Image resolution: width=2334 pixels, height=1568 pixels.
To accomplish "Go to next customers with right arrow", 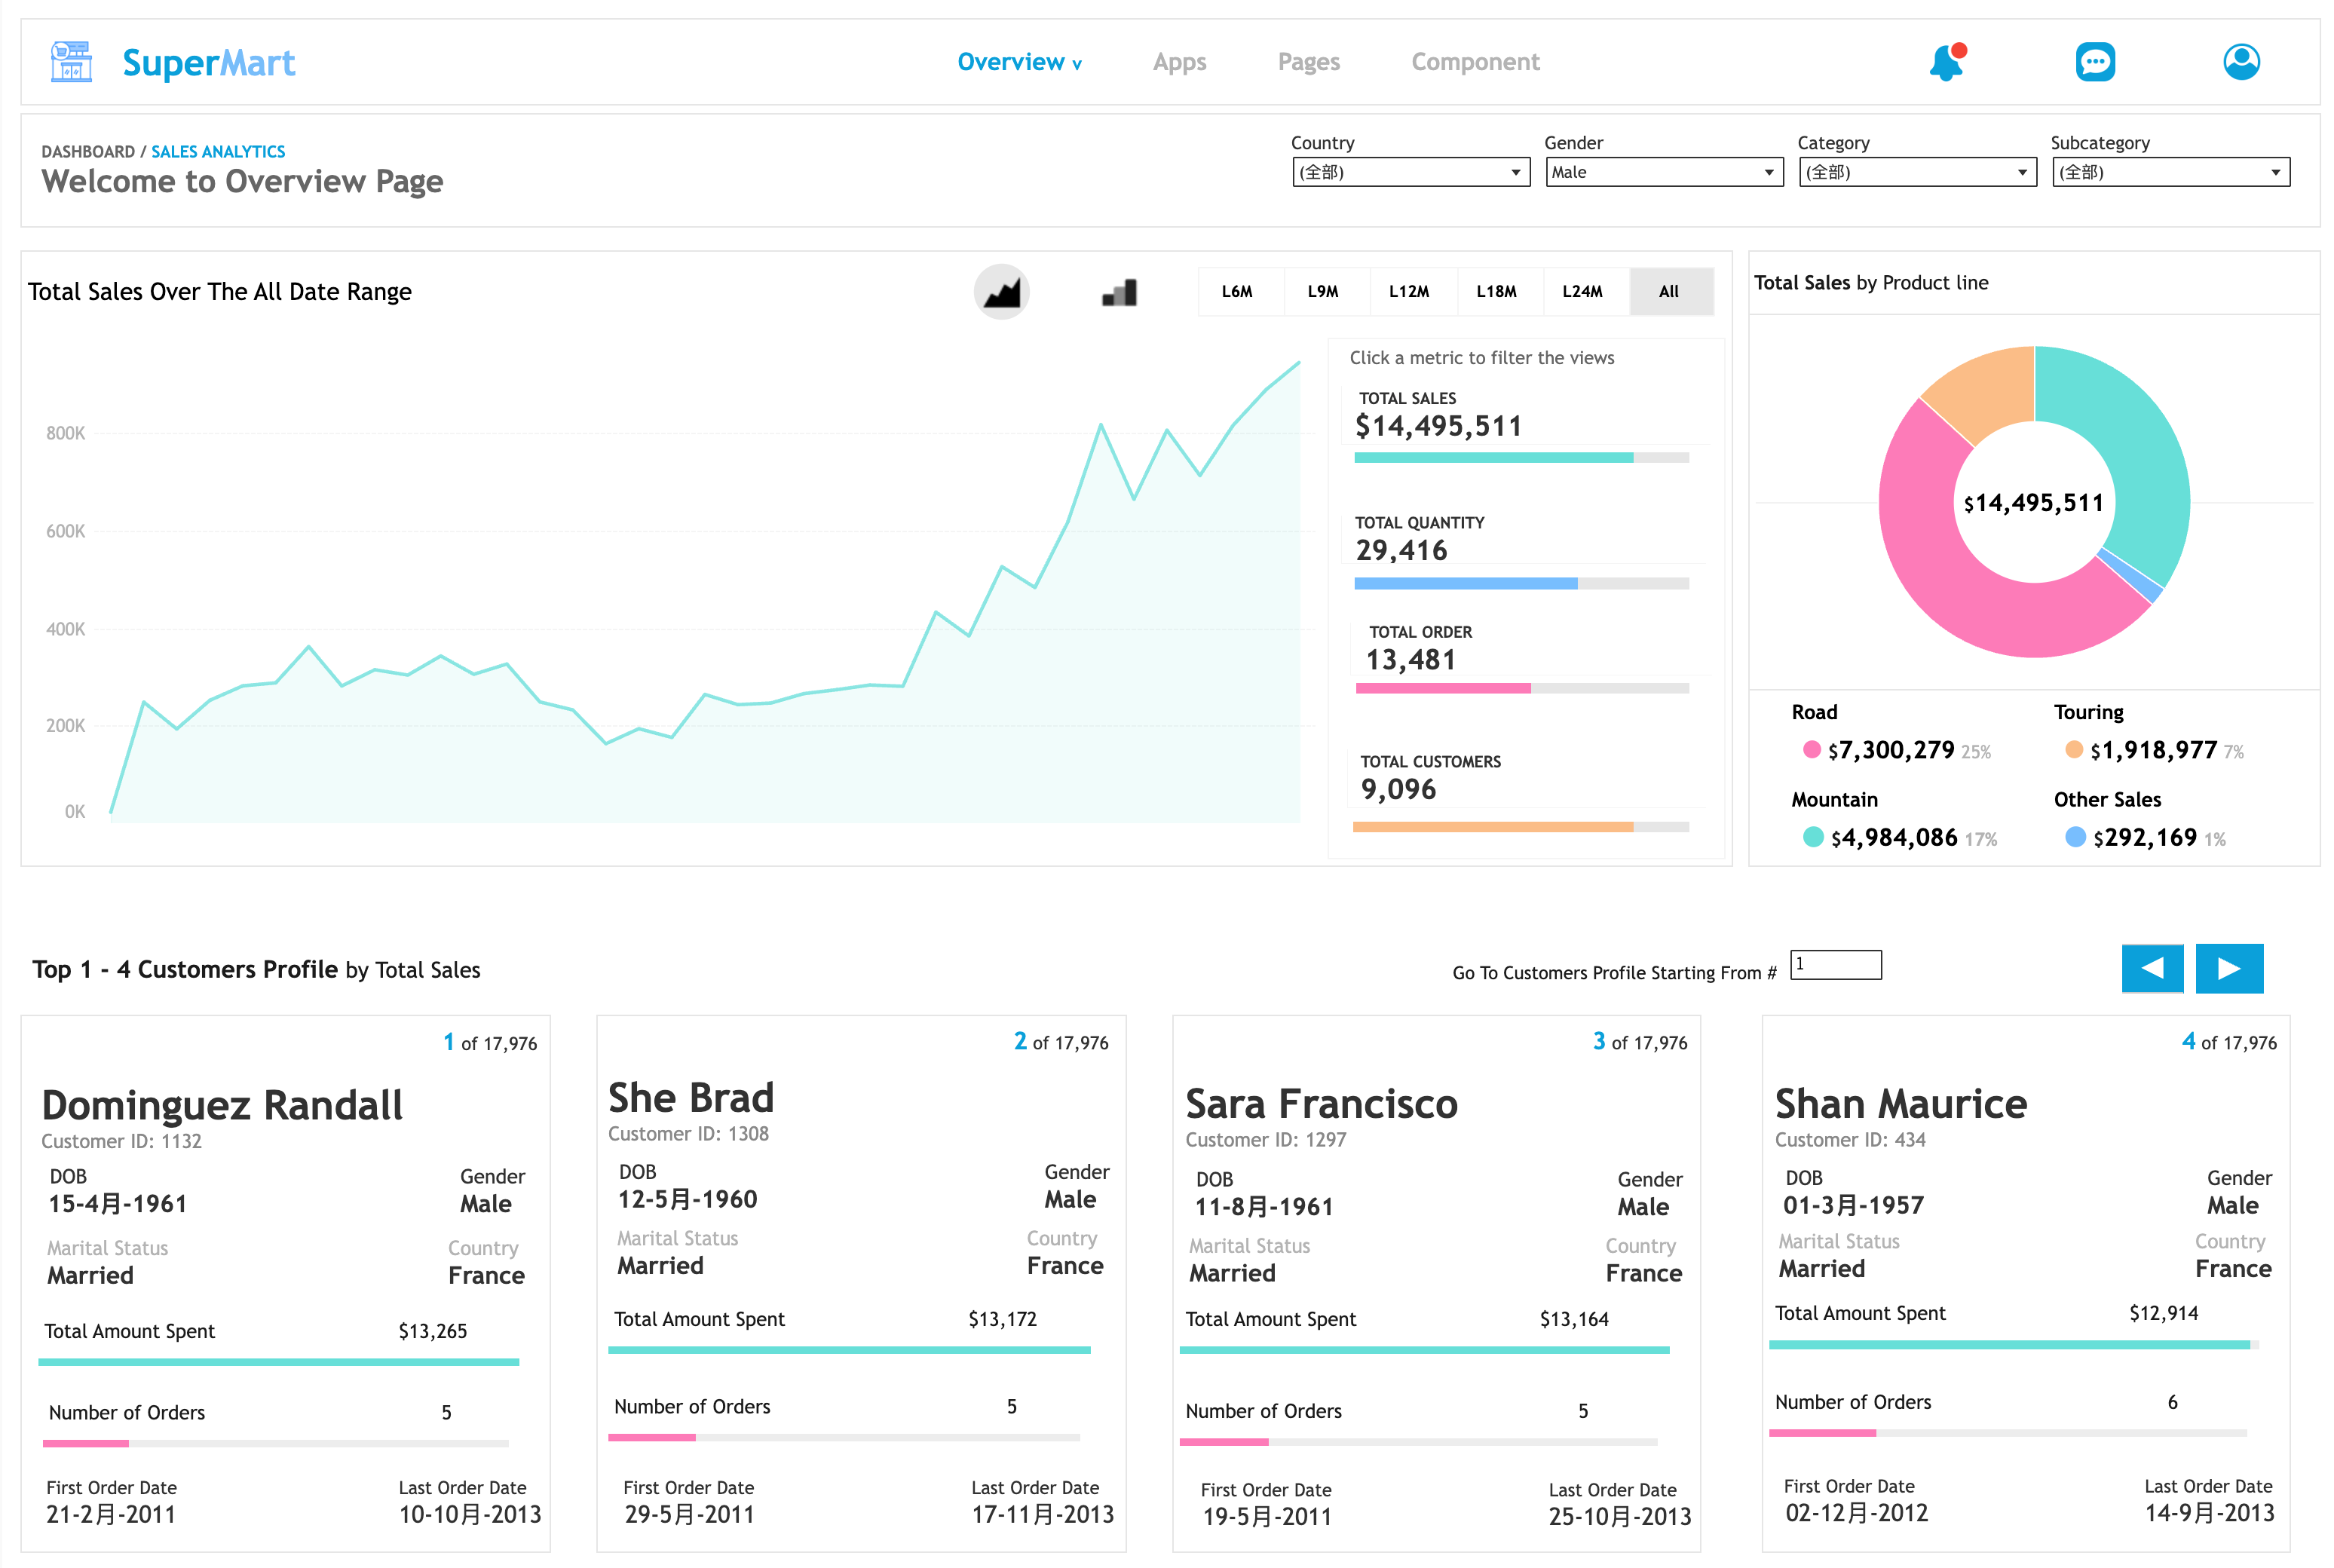I will pos(2229,968).
